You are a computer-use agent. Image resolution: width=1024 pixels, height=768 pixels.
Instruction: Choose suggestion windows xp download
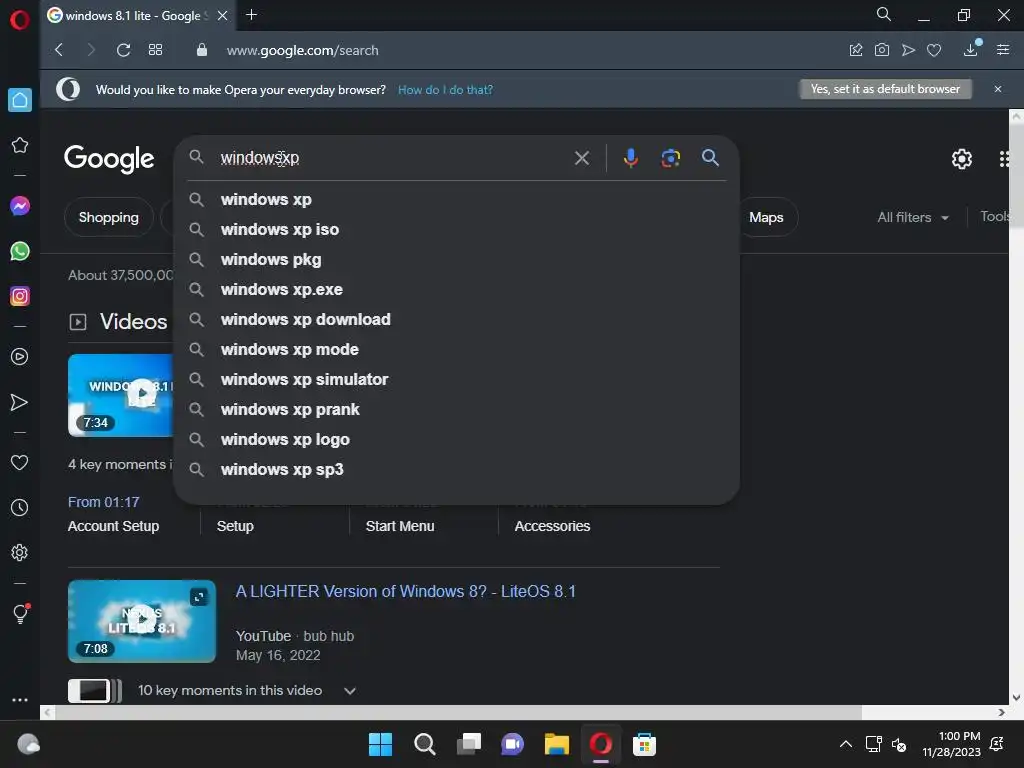click(x=456, y=320)
